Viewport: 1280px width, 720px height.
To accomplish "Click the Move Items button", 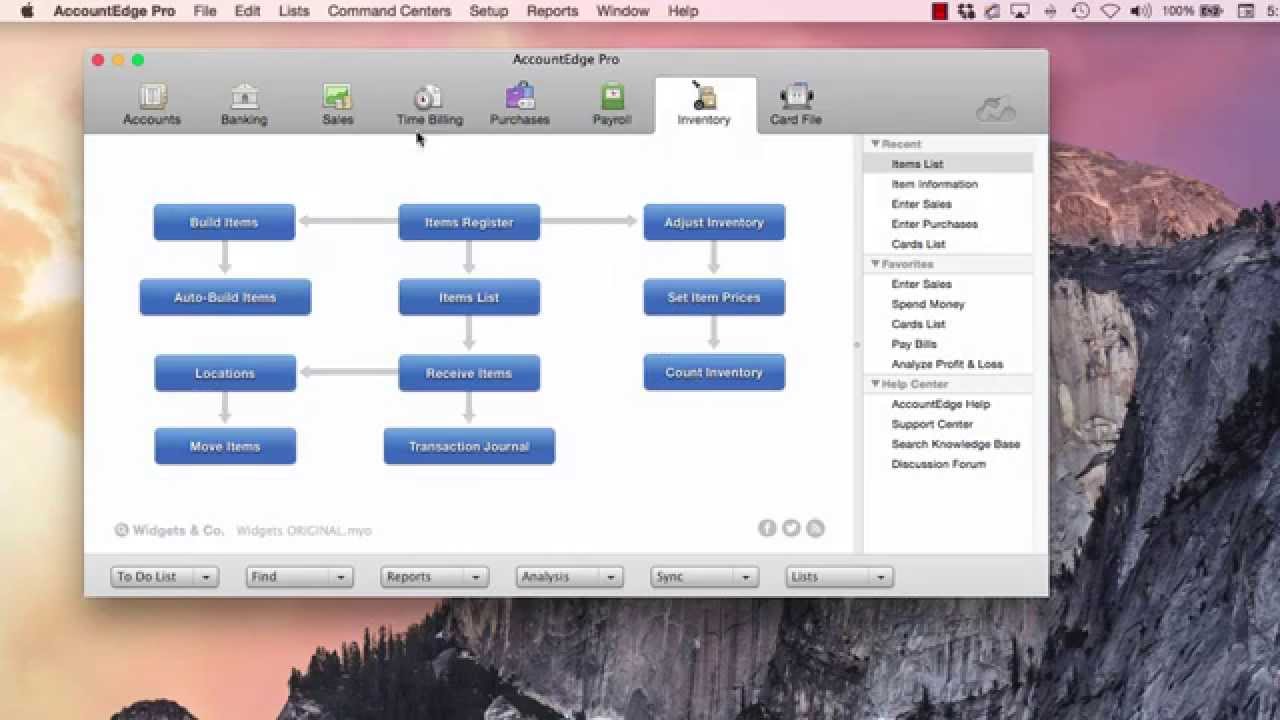I will [225, 446].
